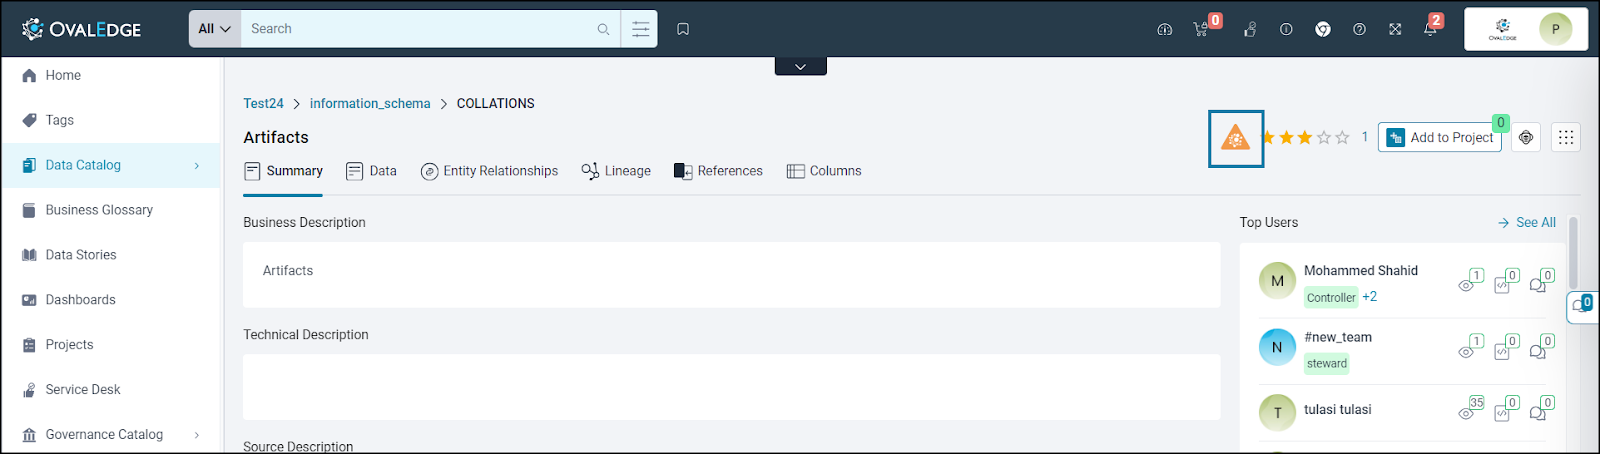Click COLLATIONS breadcrumb text
Screen dimensions: 1600x454
[496, 103]
